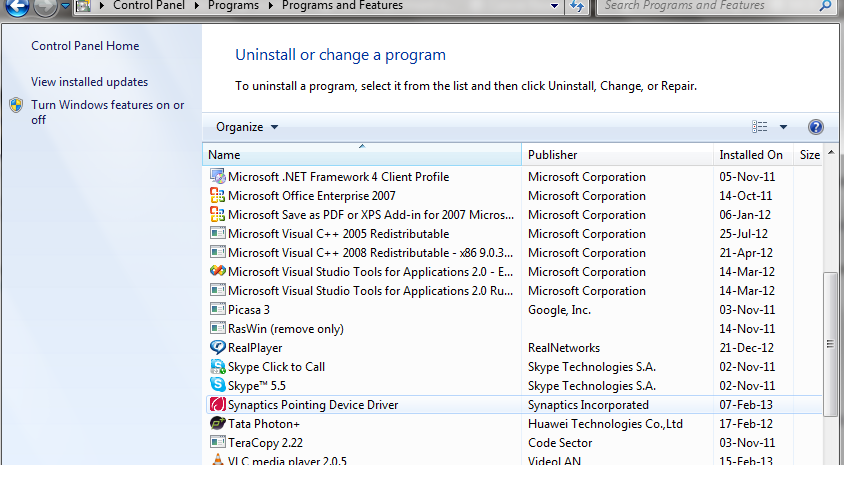The height and width of the screenshot is (497, 848).
Task: Open help with the blue question mark
Action: (x=815, y=127)
